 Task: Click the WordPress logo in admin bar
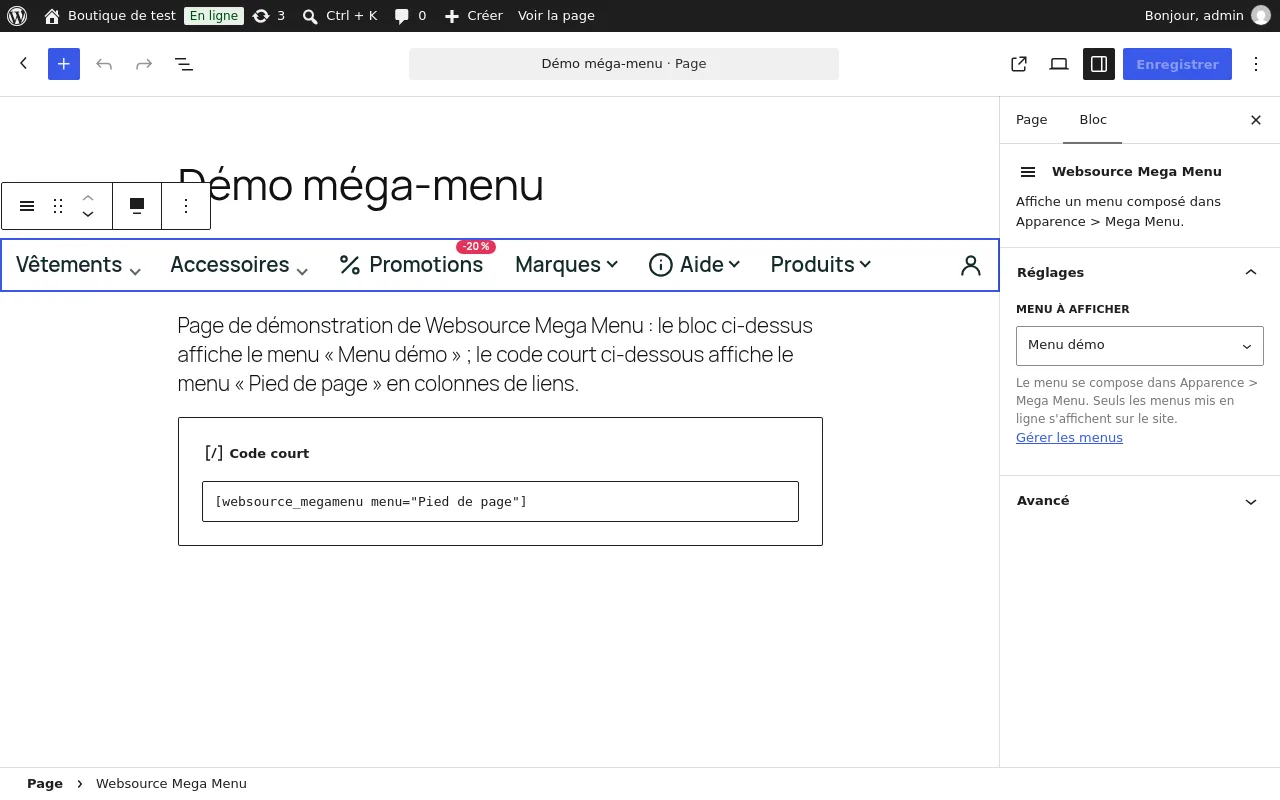click(17, 16)
